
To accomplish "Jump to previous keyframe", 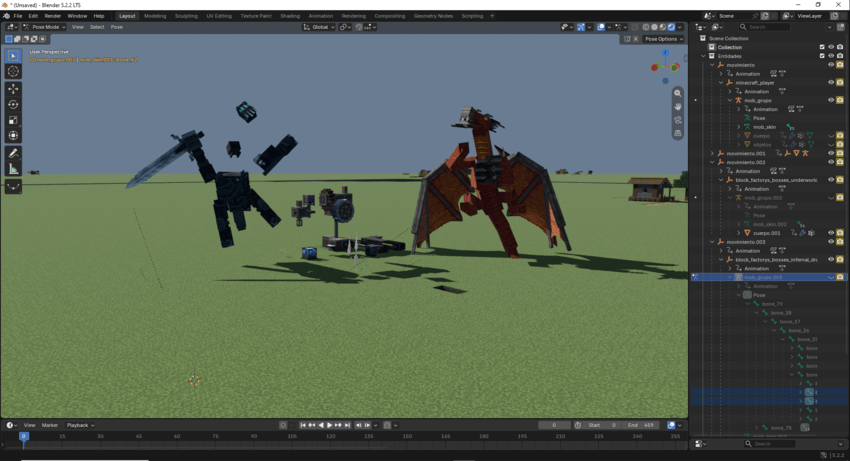I will [312, 425].
